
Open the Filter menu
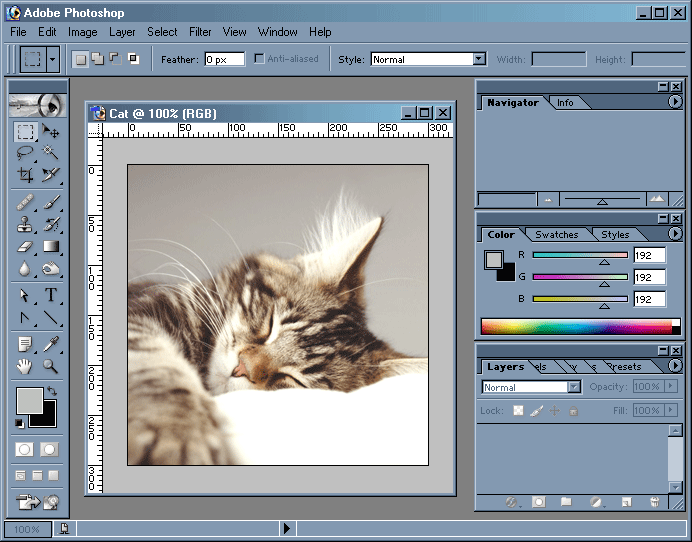(200, 32)
